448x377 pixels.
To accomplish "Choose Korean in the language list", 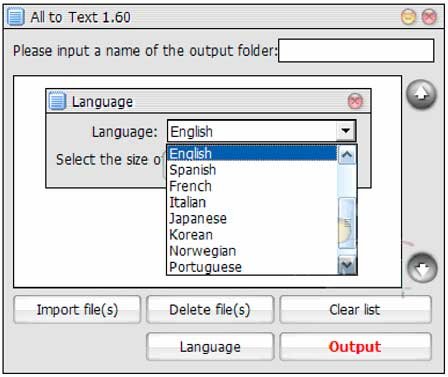I will click(252, 235).
